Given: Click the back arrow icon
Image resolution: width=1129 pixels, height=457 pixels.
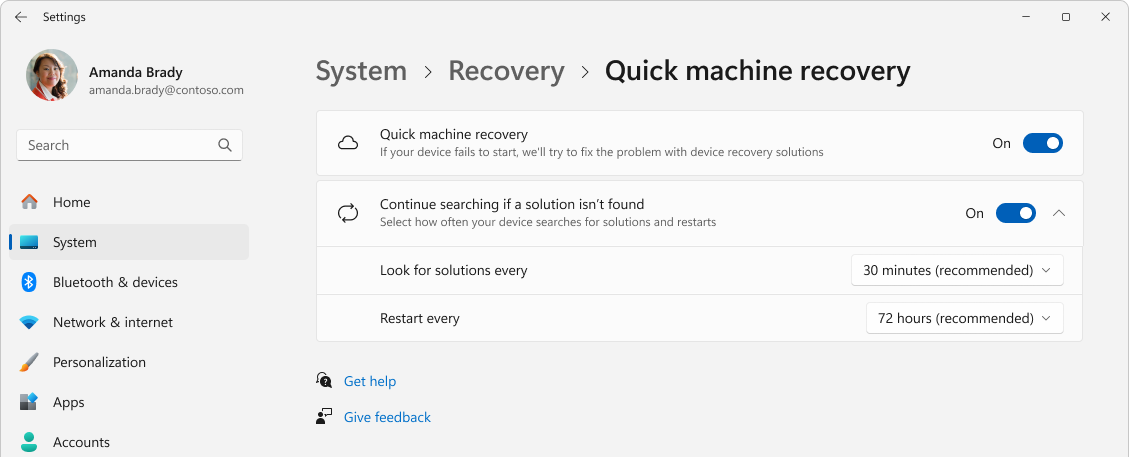Looking at the screenshot, I should click(x=21, y=17).
